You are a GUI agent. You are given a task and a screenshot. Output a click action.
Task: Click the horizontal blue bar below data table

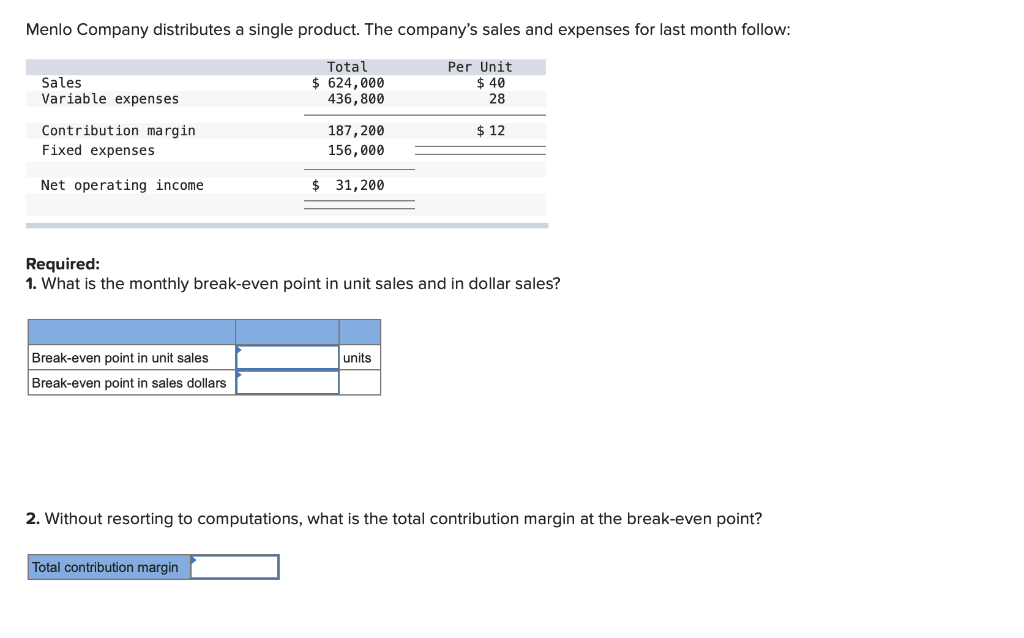point(287,225)
